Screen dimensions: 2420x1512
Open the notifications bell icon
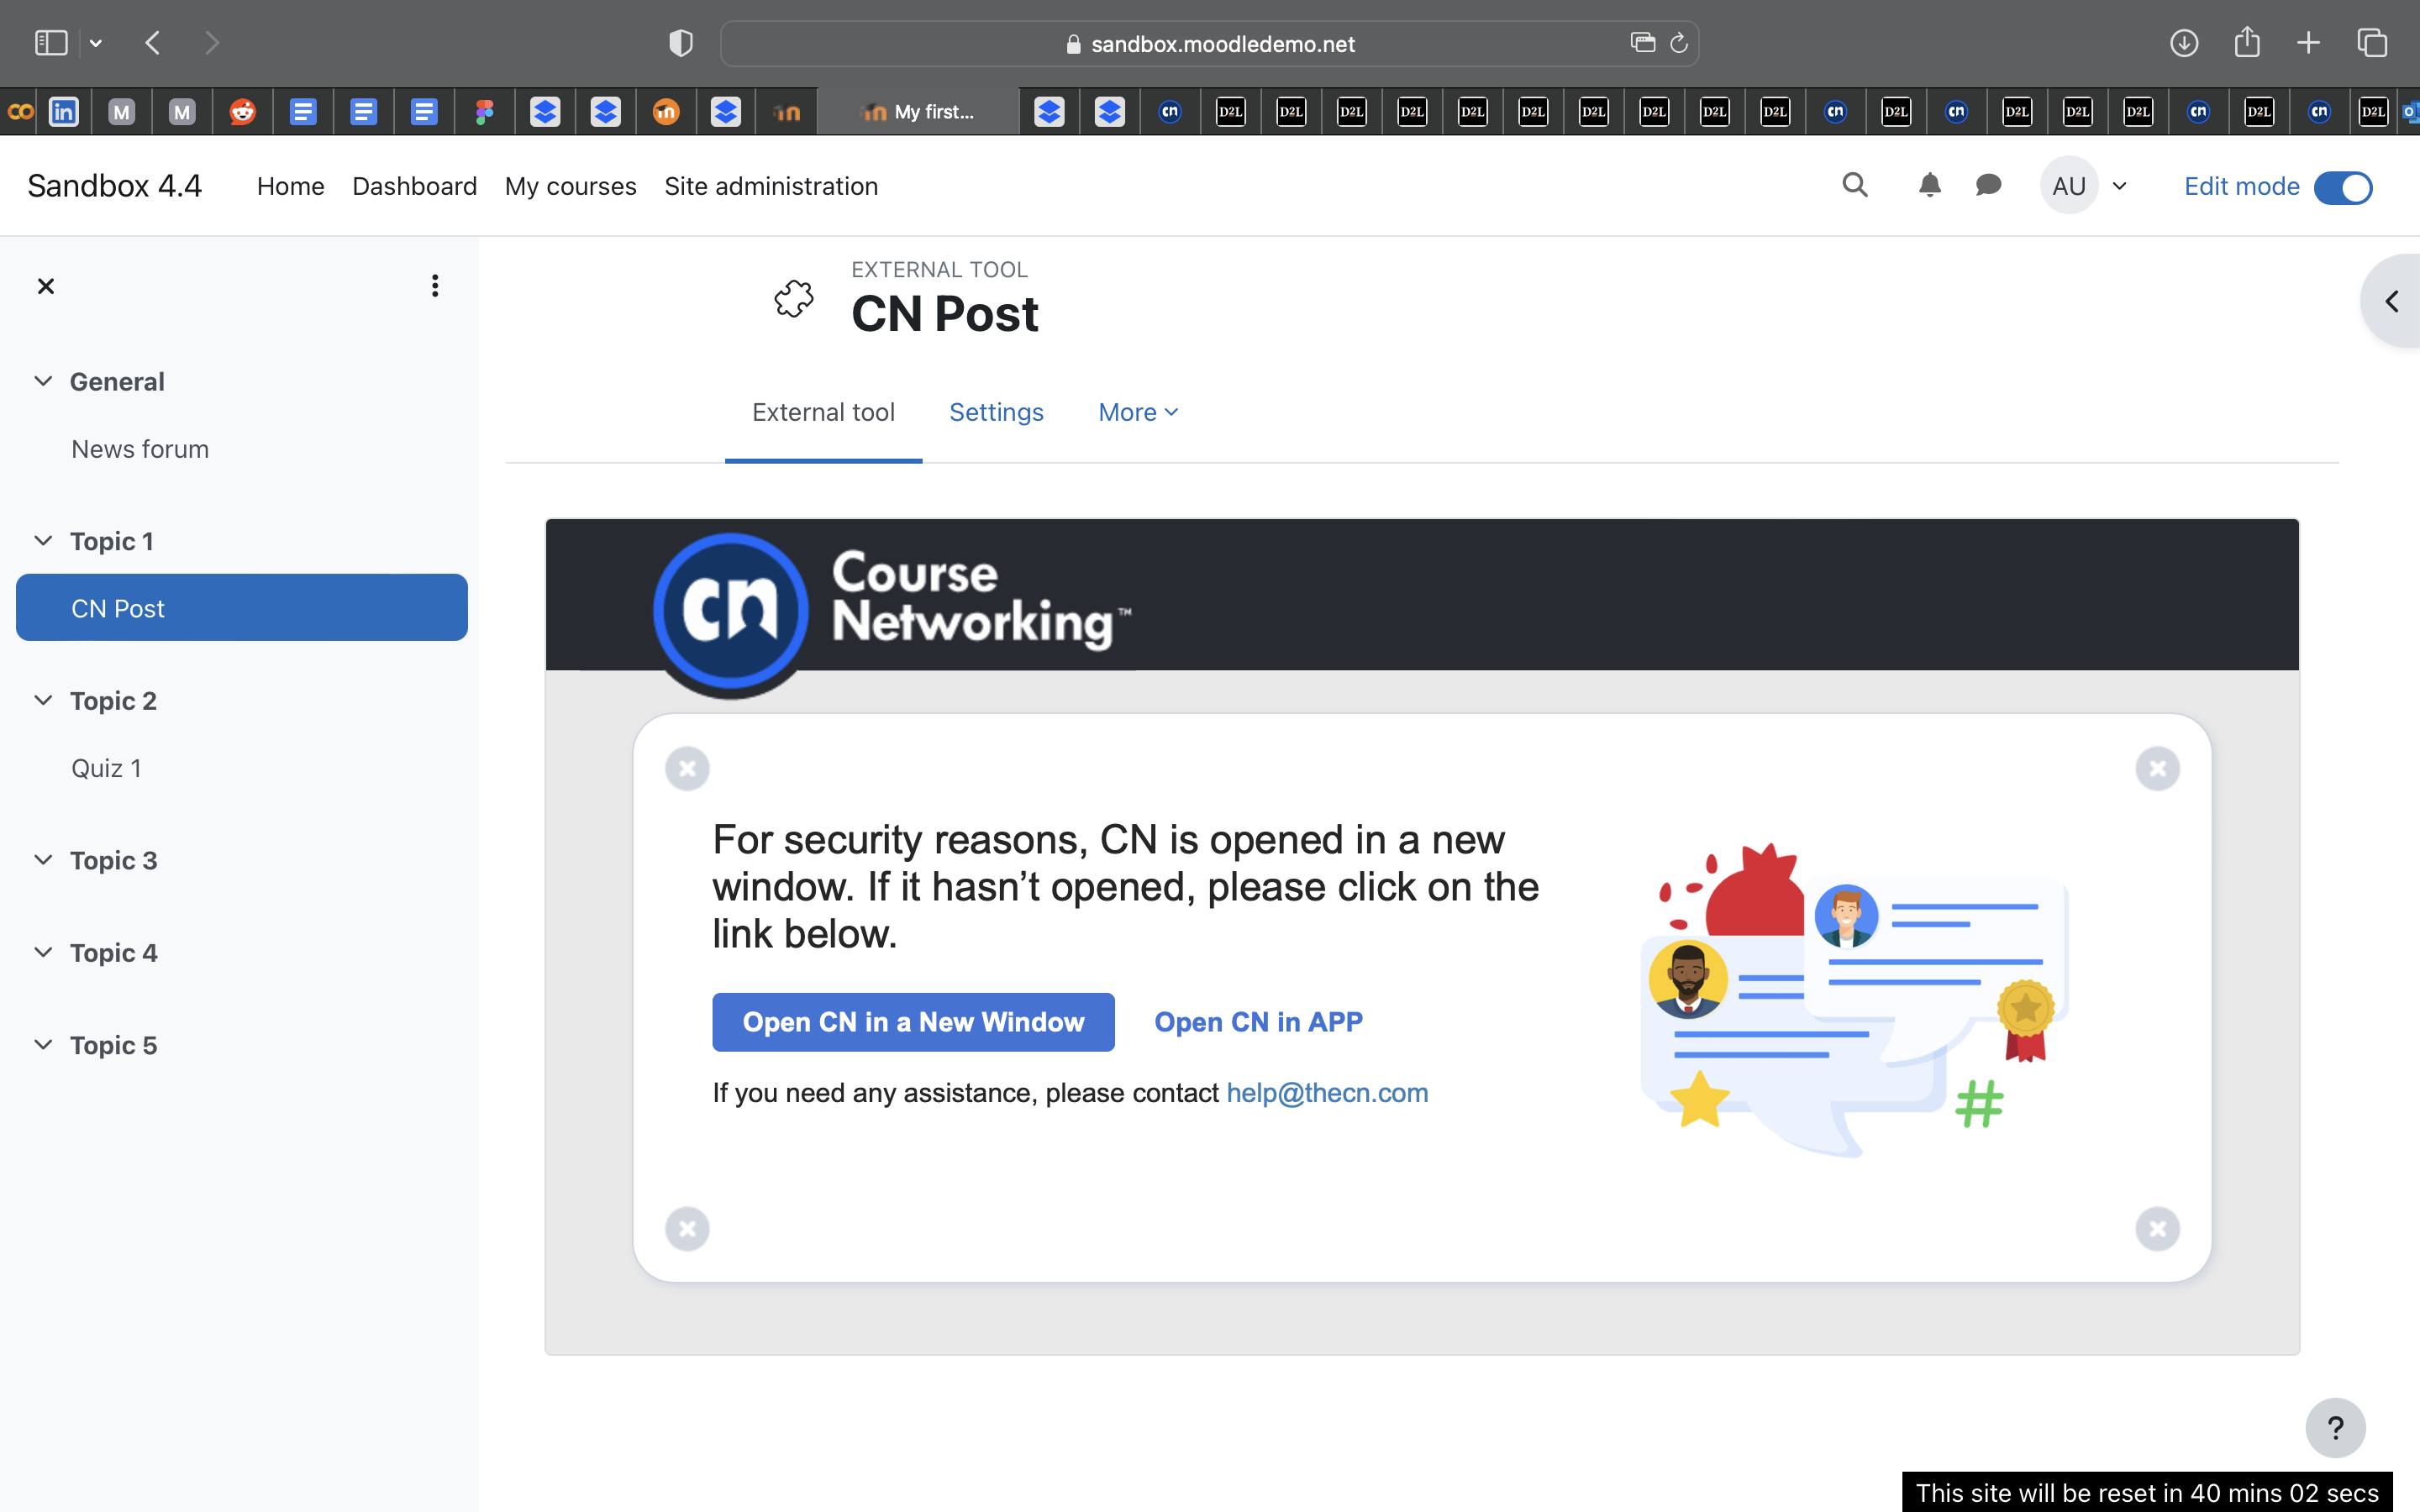click(x=1930, y=185)
